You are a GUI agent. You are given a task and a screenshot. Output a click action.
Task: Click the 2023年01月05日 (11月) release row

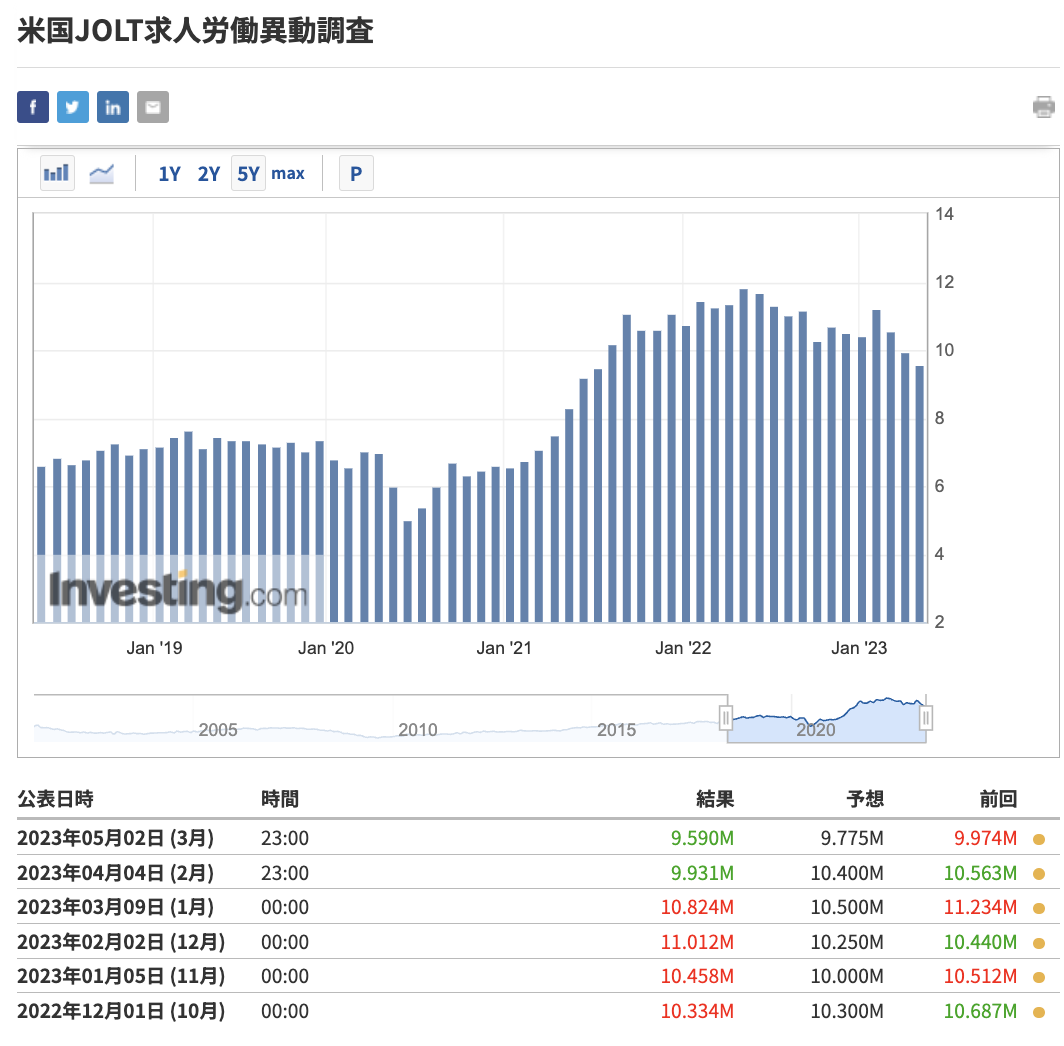coord(538,976)
